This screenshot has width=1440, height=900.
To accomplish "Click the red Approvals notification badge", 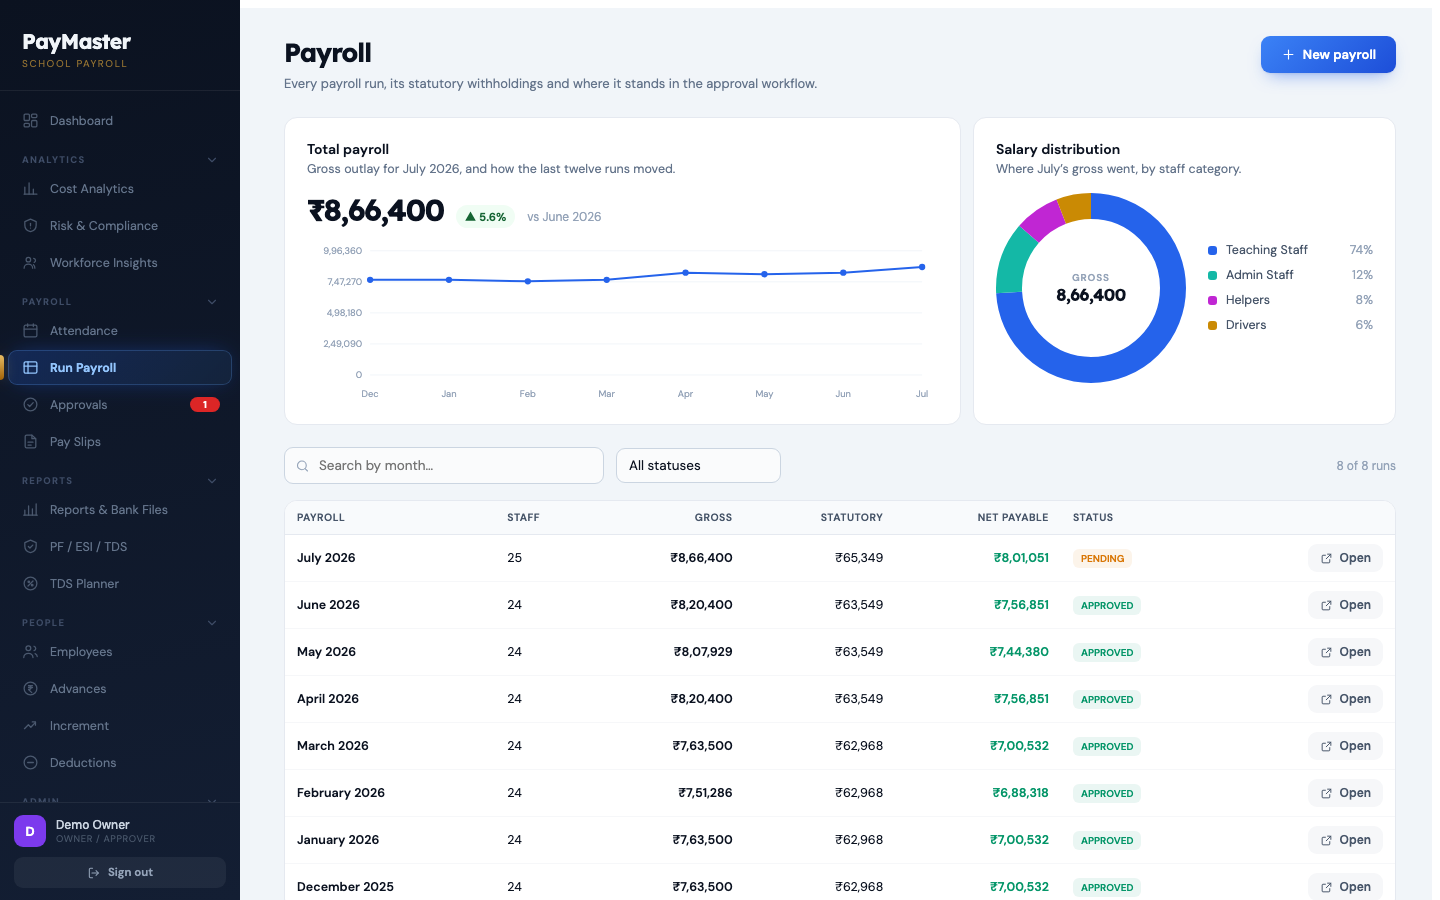I will 205,405.
